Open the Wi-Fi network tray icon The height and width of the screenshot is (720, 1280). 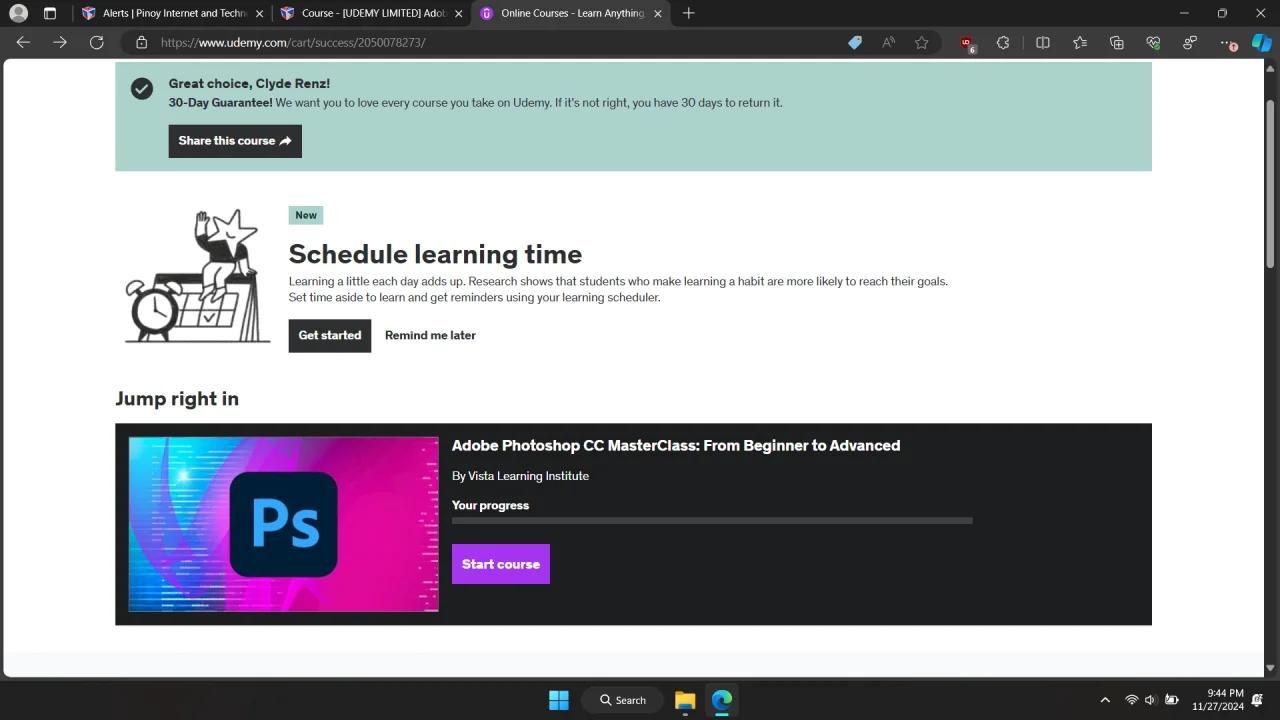click(1132, 700)
